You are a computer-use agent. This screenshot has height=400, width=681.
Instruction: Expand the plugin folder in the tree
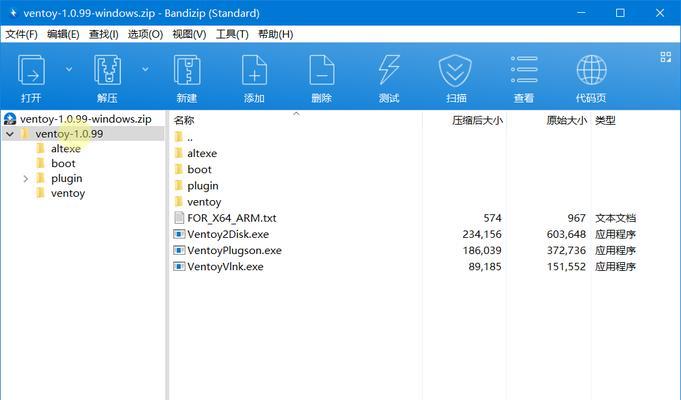click(26, 179)
